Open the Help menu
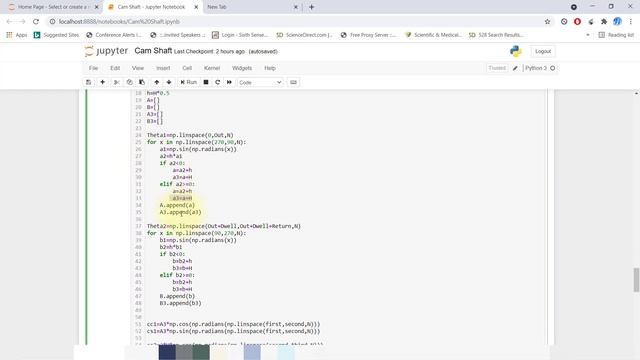Screen dimensions: 640x360 tap(270, 68)
